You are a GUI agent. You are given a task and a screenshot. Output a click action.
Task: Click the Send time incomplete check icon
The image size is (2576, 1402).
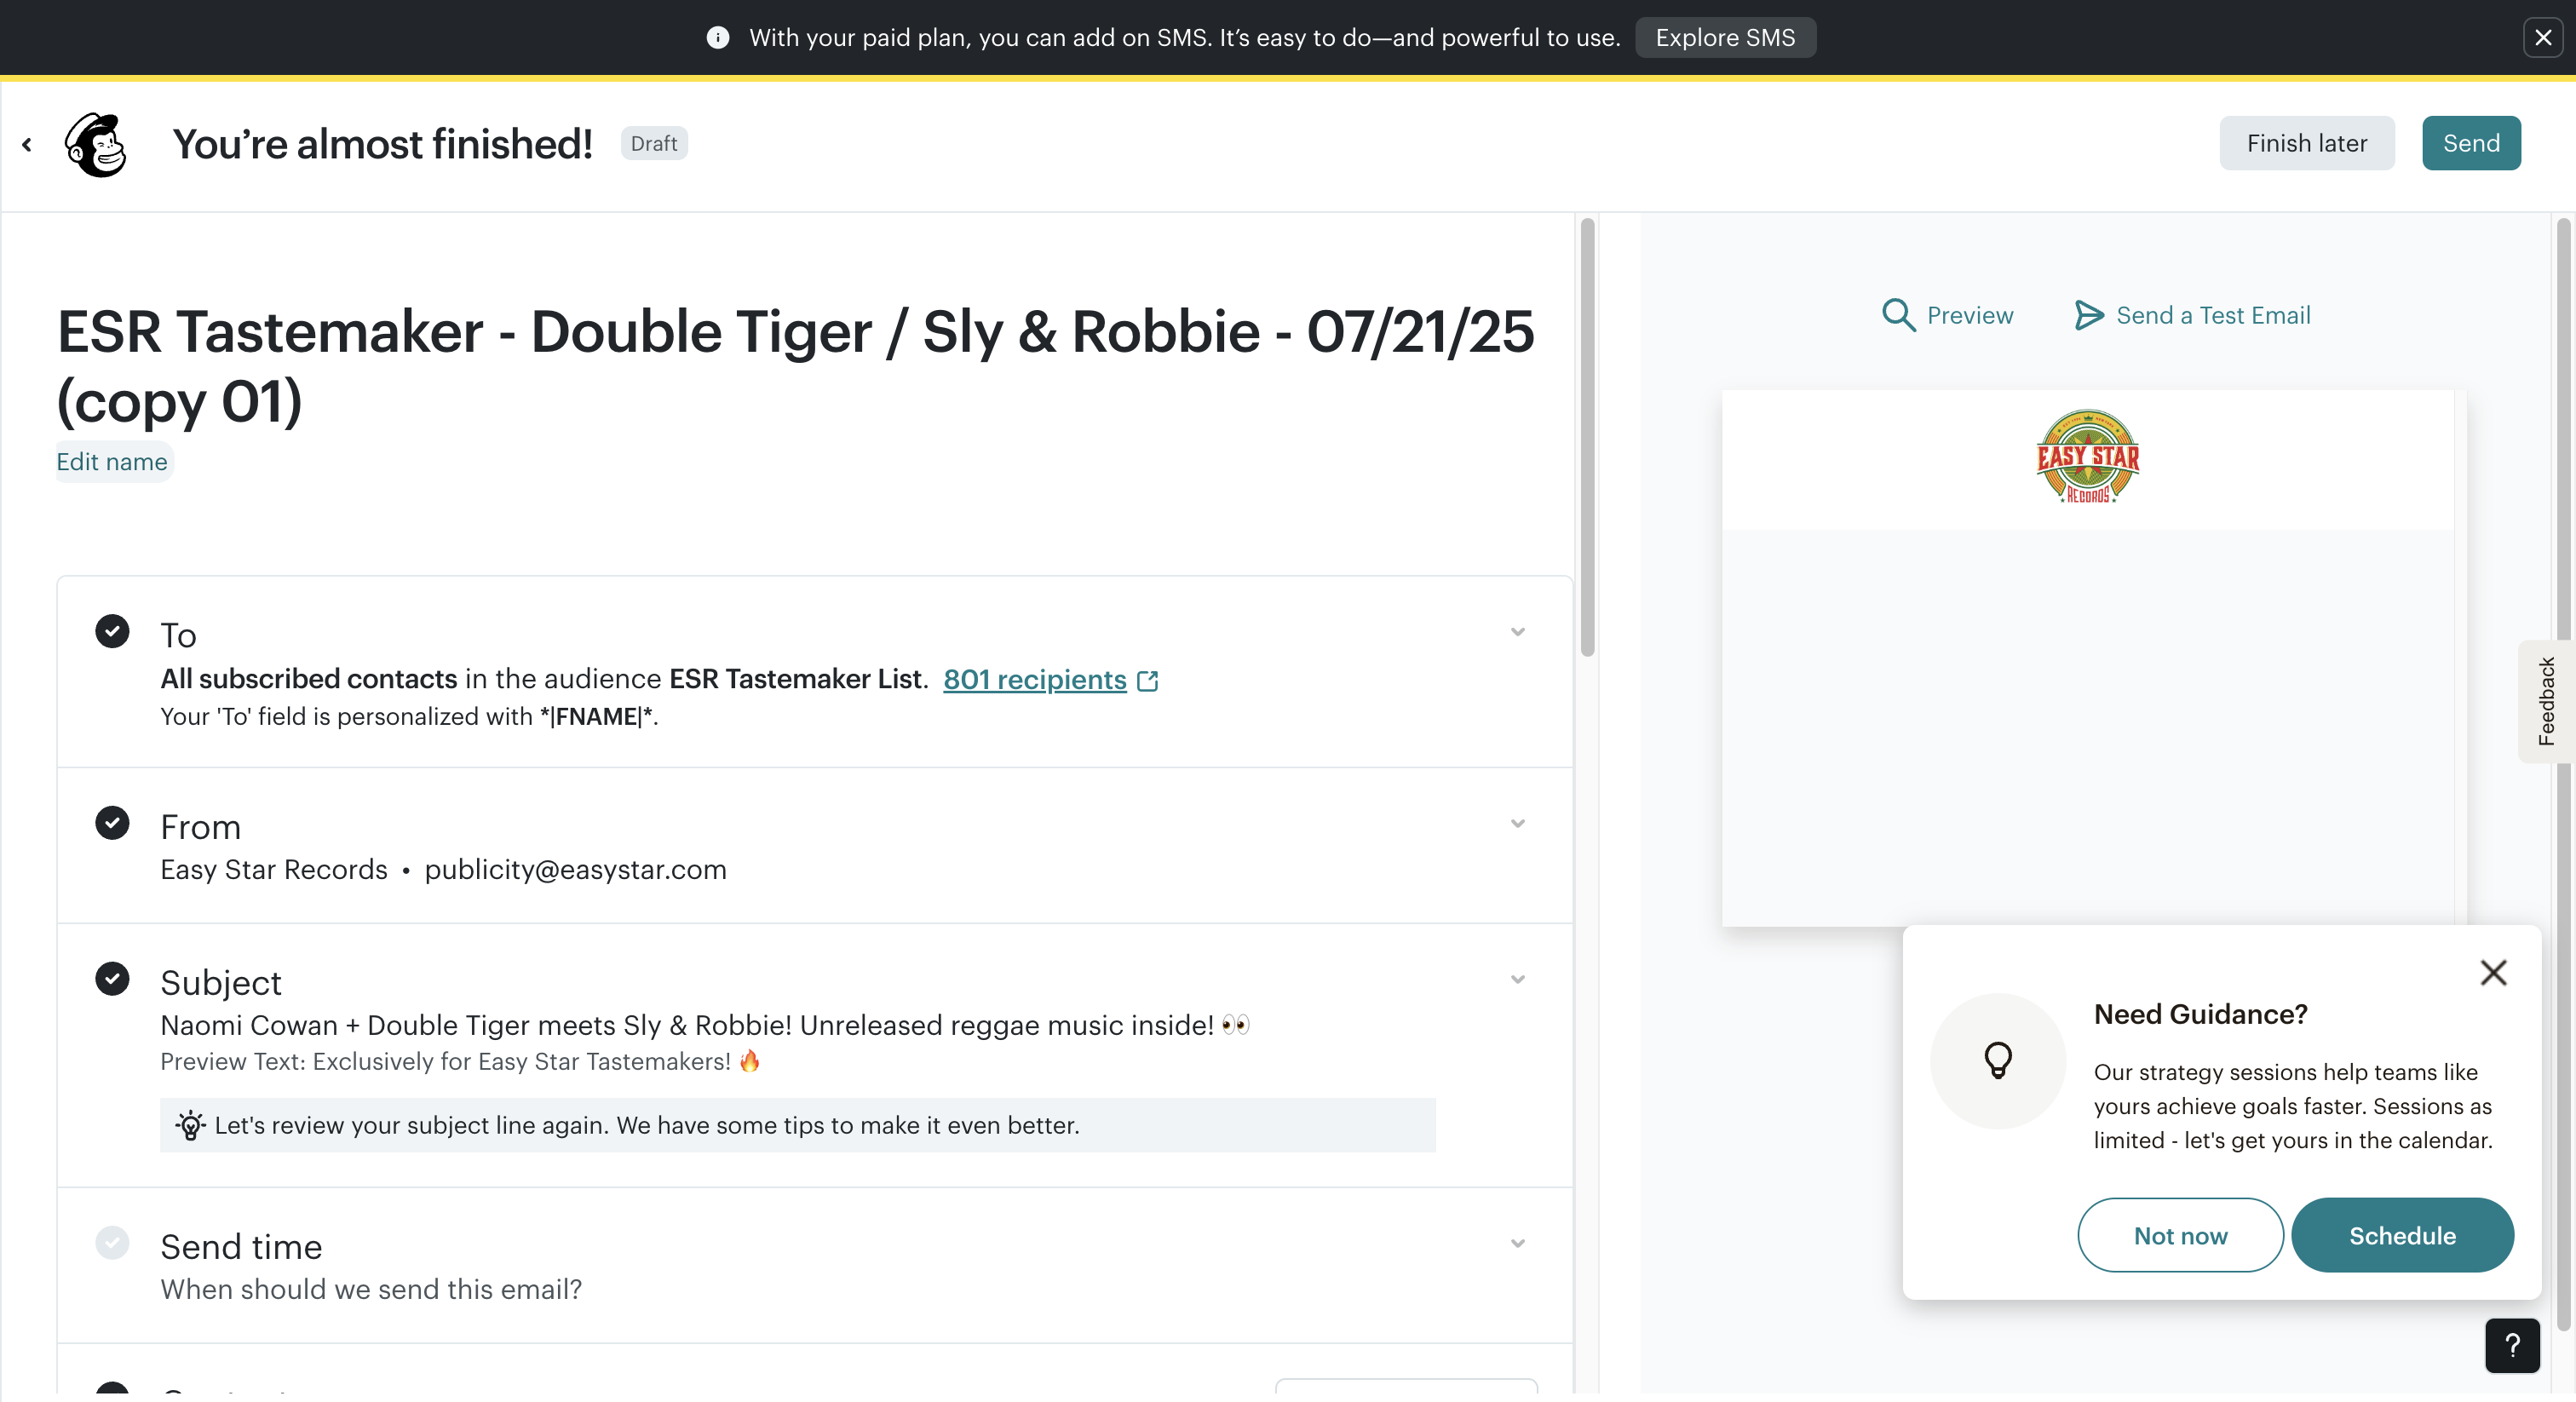112,1243
